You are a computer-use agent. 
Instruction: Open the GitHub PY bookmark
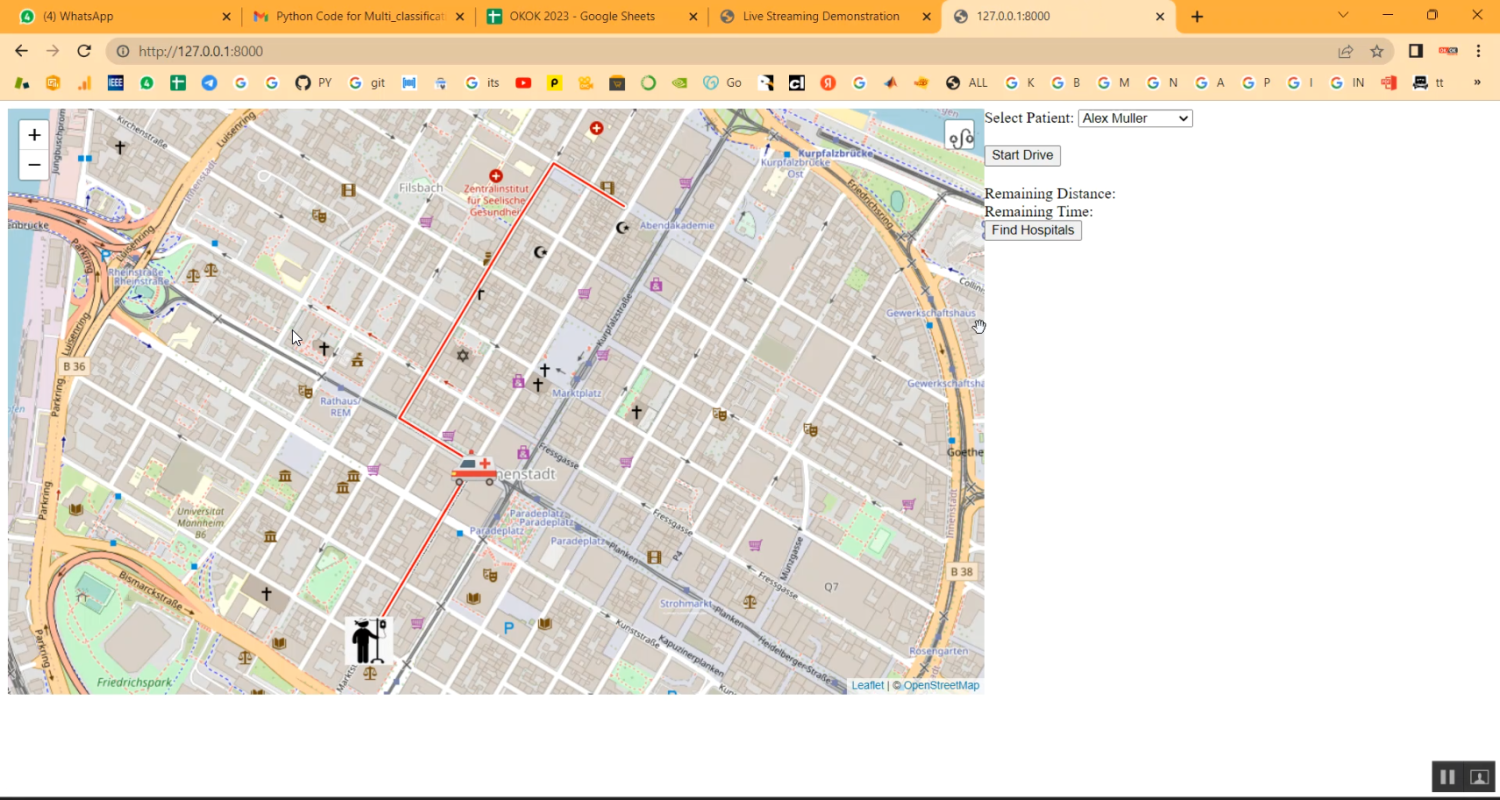(x=313, y=83)
